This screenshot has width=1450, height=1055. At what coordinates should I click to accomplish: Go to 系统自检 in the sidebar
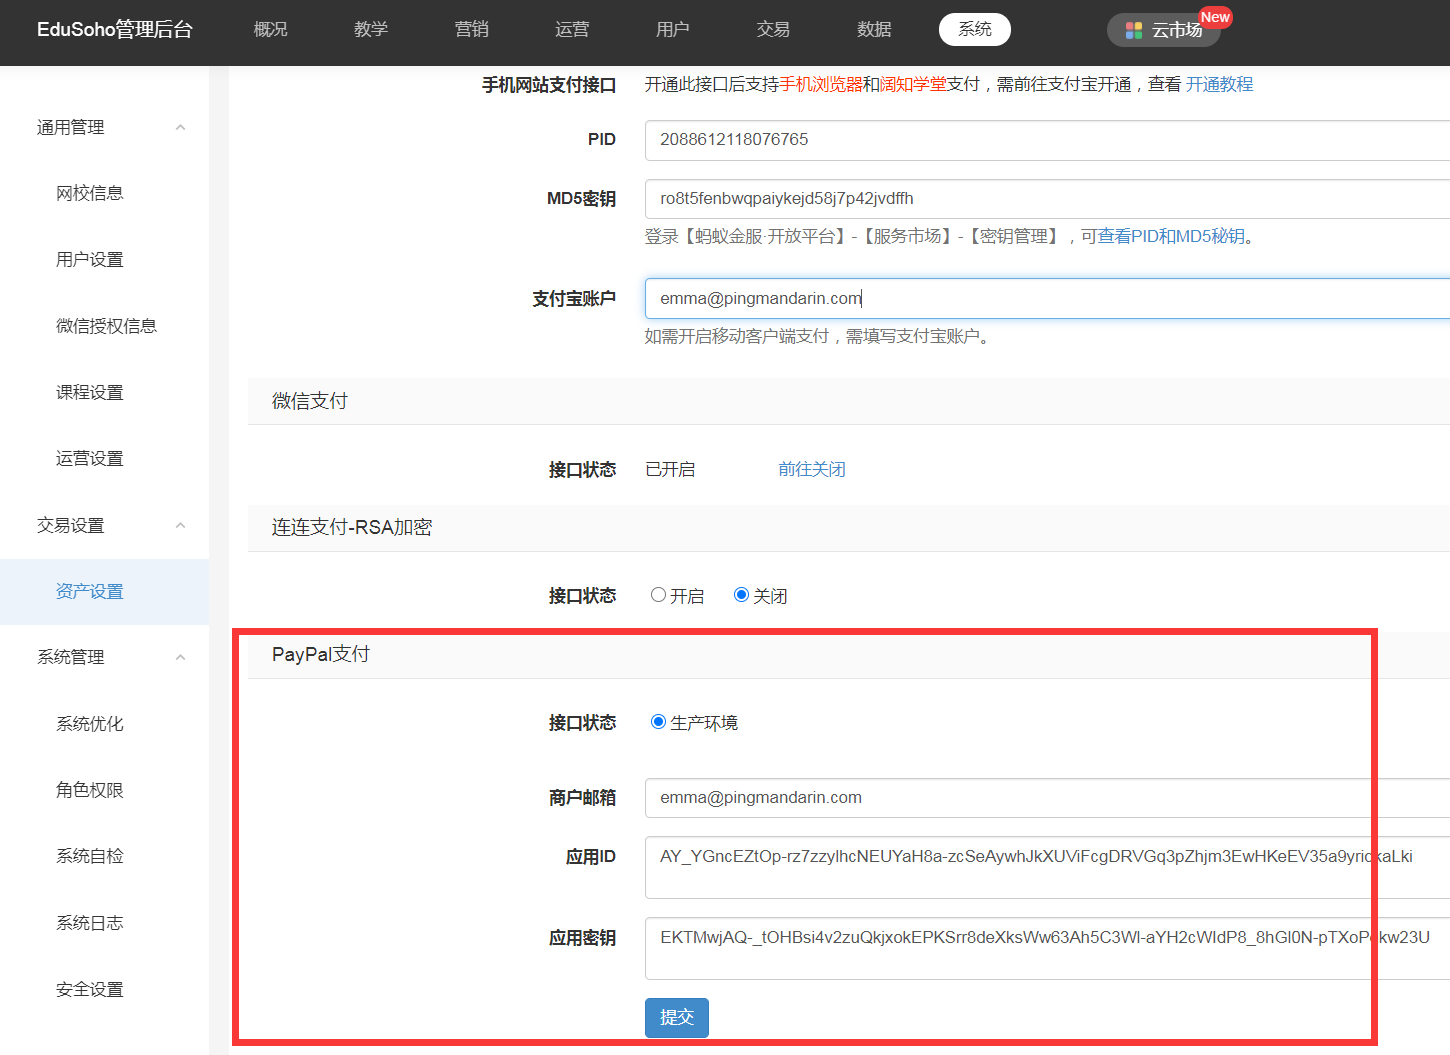tap(90, 856)
